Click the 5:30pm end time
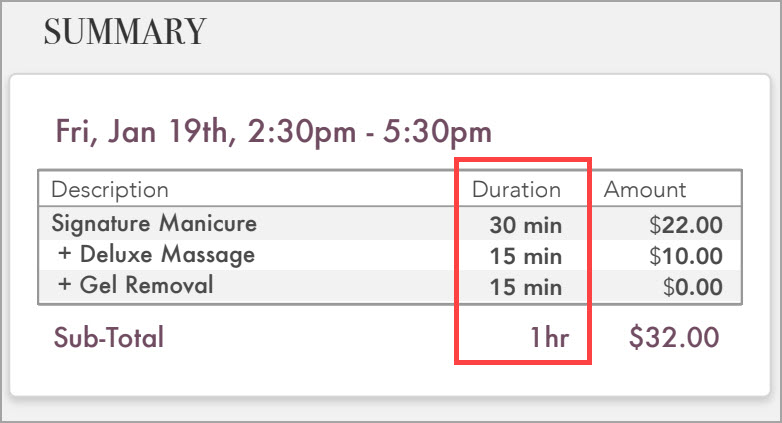 point(437,132)
